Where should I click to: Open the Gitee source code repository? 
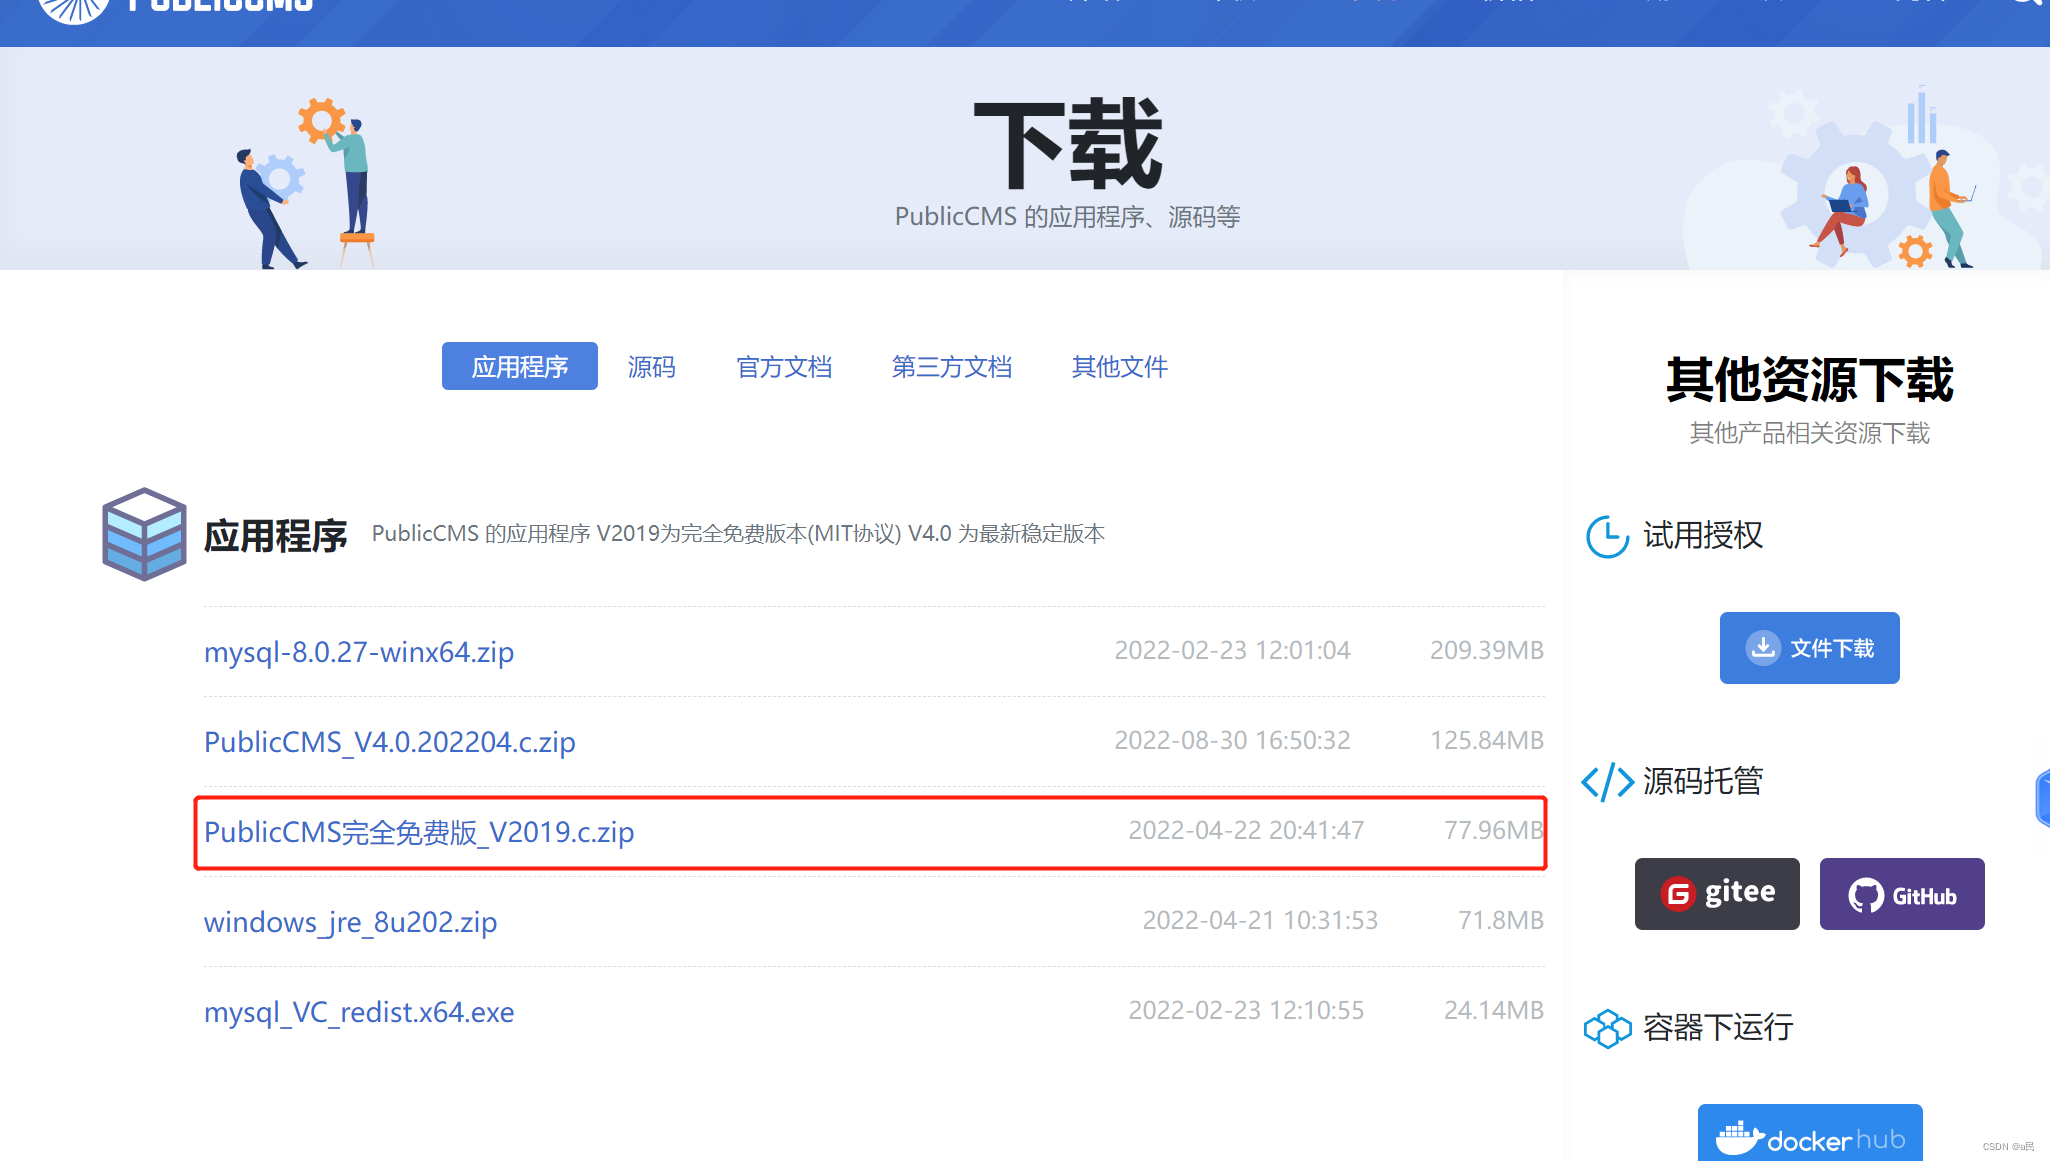pyautogui.click(x=1716, y=893)
